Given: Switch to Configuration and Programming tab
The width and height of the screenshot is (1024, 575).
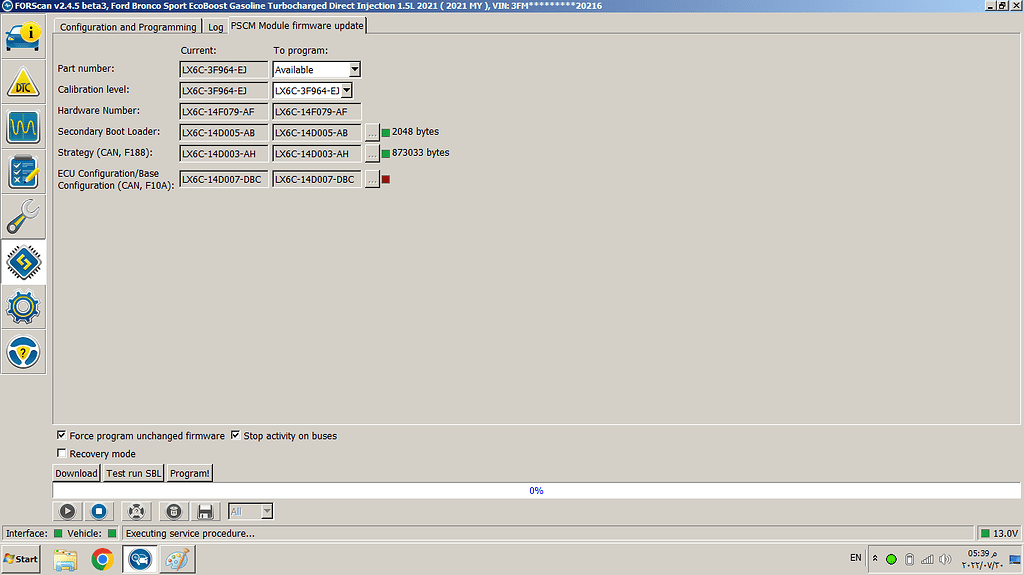Looking at the screenshot, I should 128,27.
